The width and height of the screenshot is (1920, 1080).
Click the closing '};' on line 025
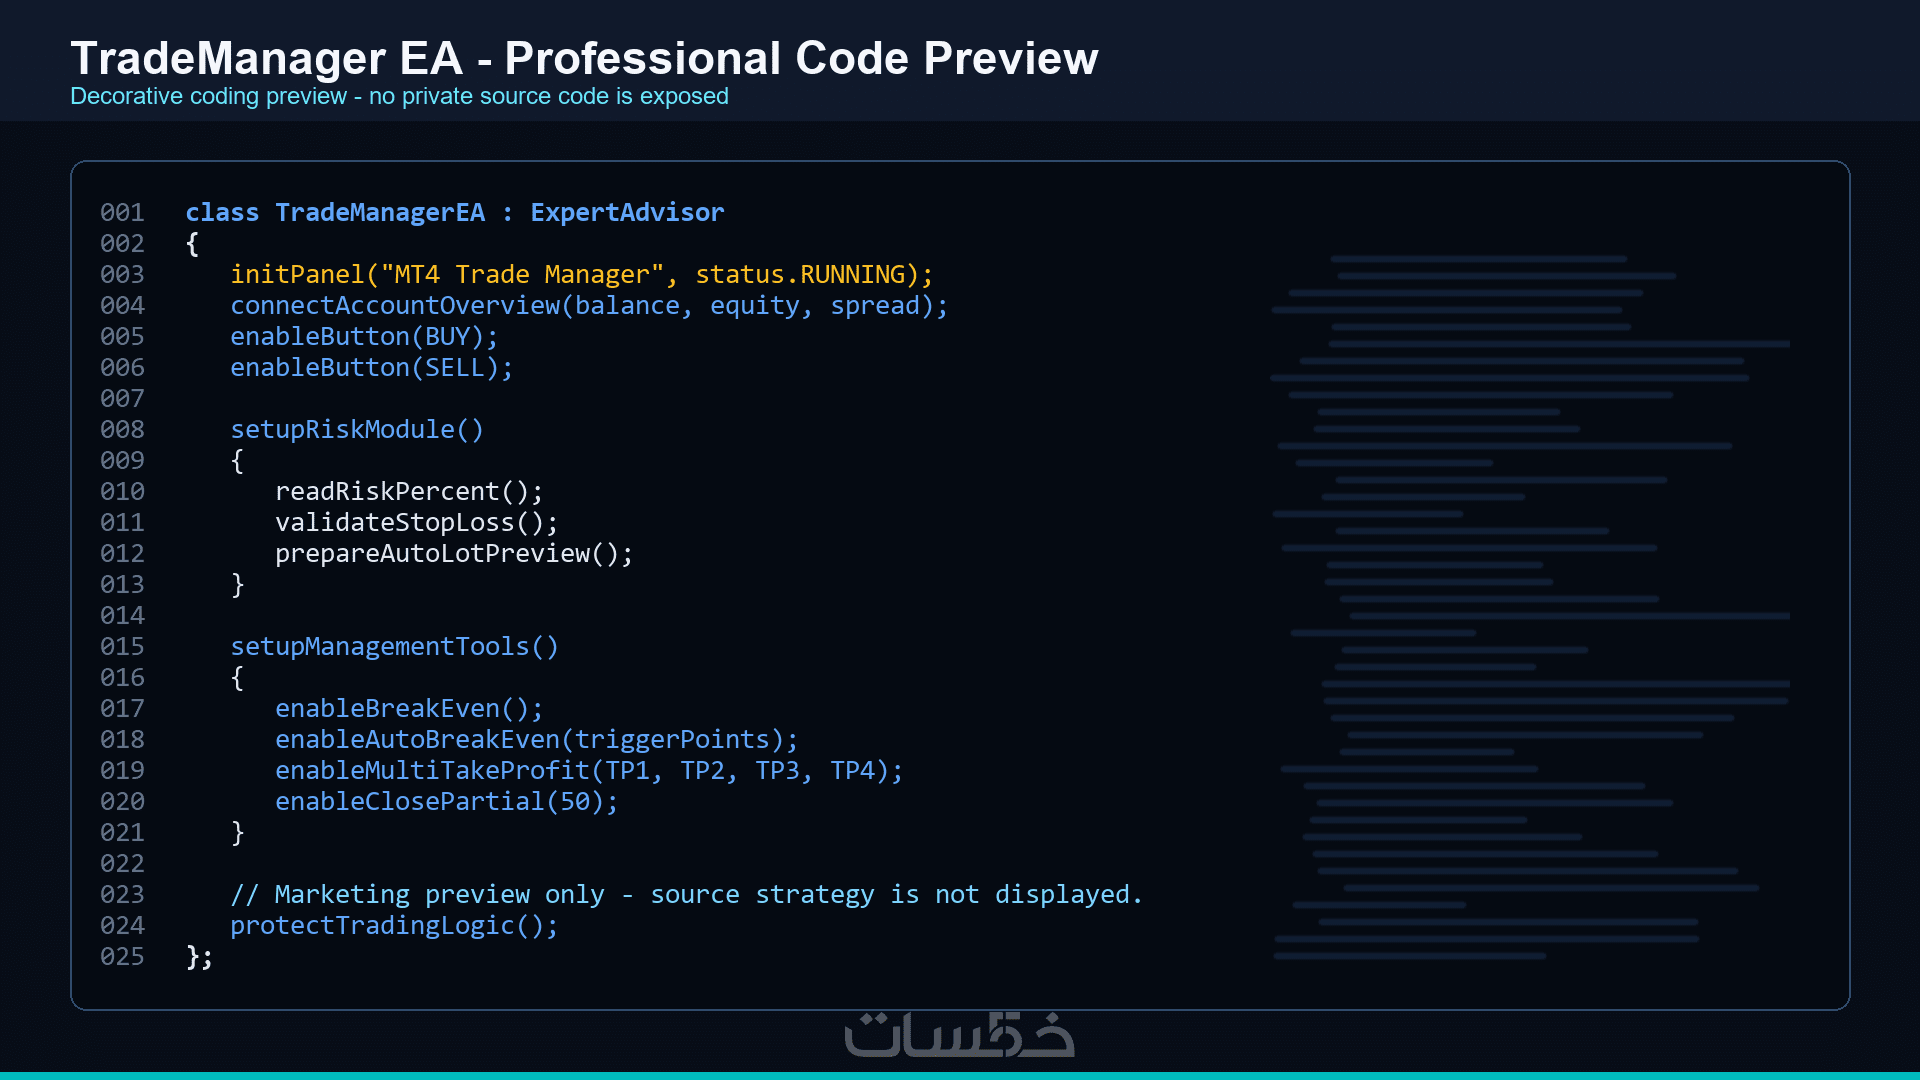coord(199,958)
